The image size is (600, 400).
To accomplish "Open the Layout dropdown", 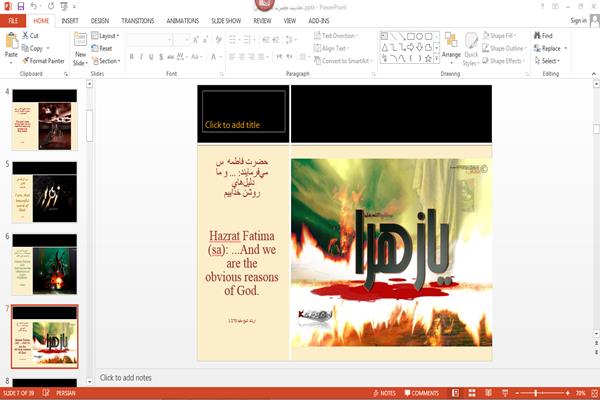I will 105,36.
